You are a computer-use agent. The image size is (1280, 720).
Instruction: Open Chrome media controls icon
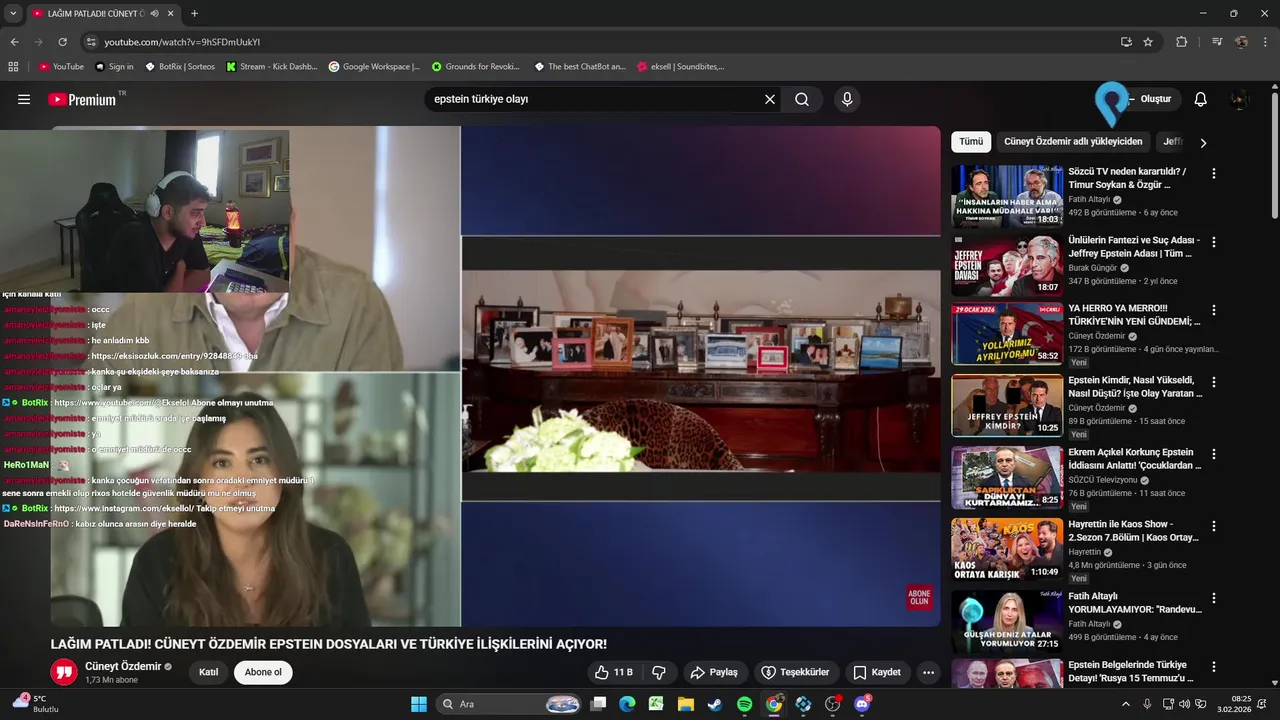coord(1217,42)
